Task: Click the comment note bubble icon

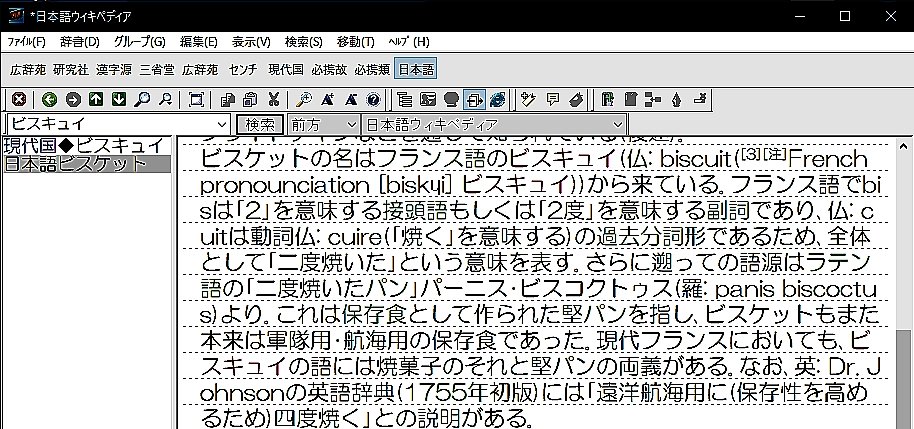Action: click(x=552, y=100)
